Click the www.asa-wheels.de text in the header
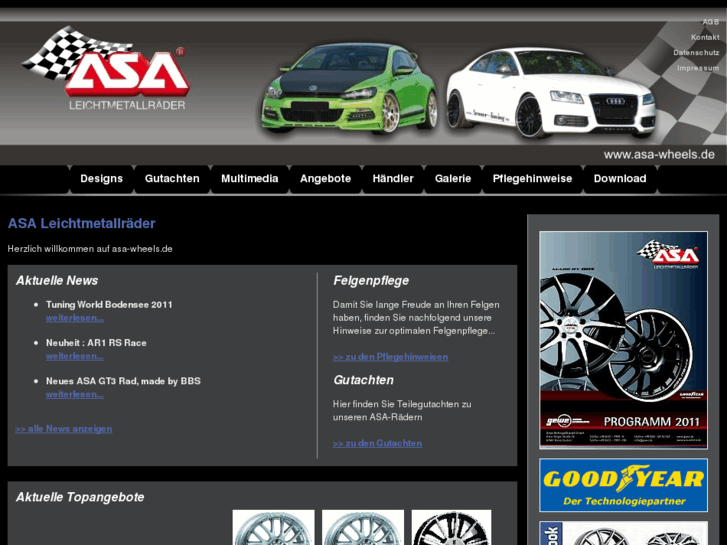This screenshot has height=545, width=727. tap(659, 154)
